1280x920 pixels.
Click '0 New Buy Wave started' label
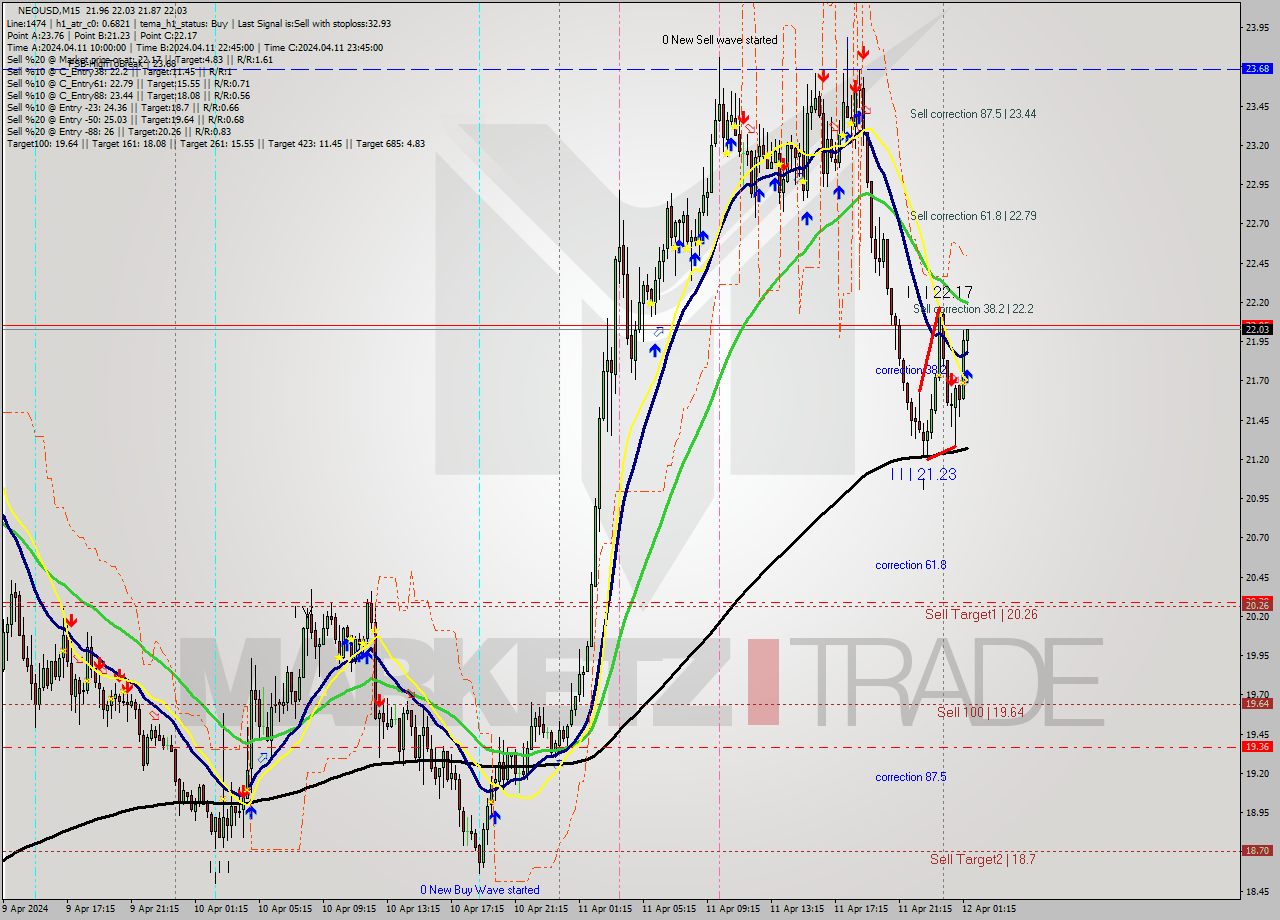pos(480,890)
